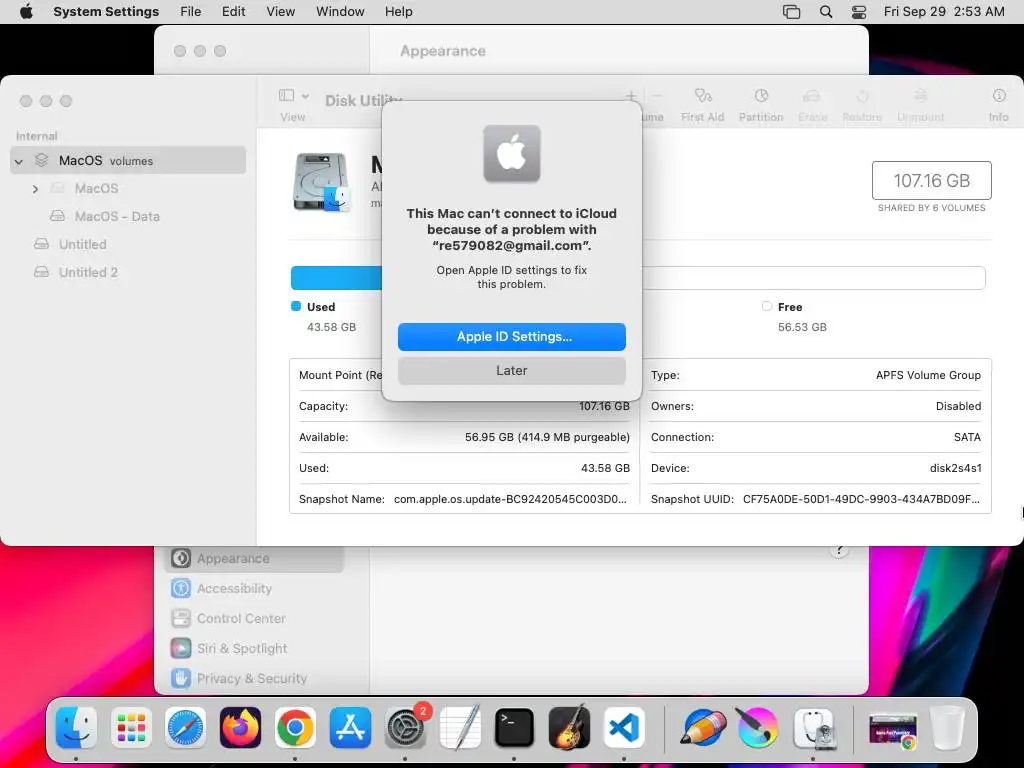Open TextEdit from the Dock
This screenshot has width=1024, height=768.
pyautogui.click(x=460, y=727)
